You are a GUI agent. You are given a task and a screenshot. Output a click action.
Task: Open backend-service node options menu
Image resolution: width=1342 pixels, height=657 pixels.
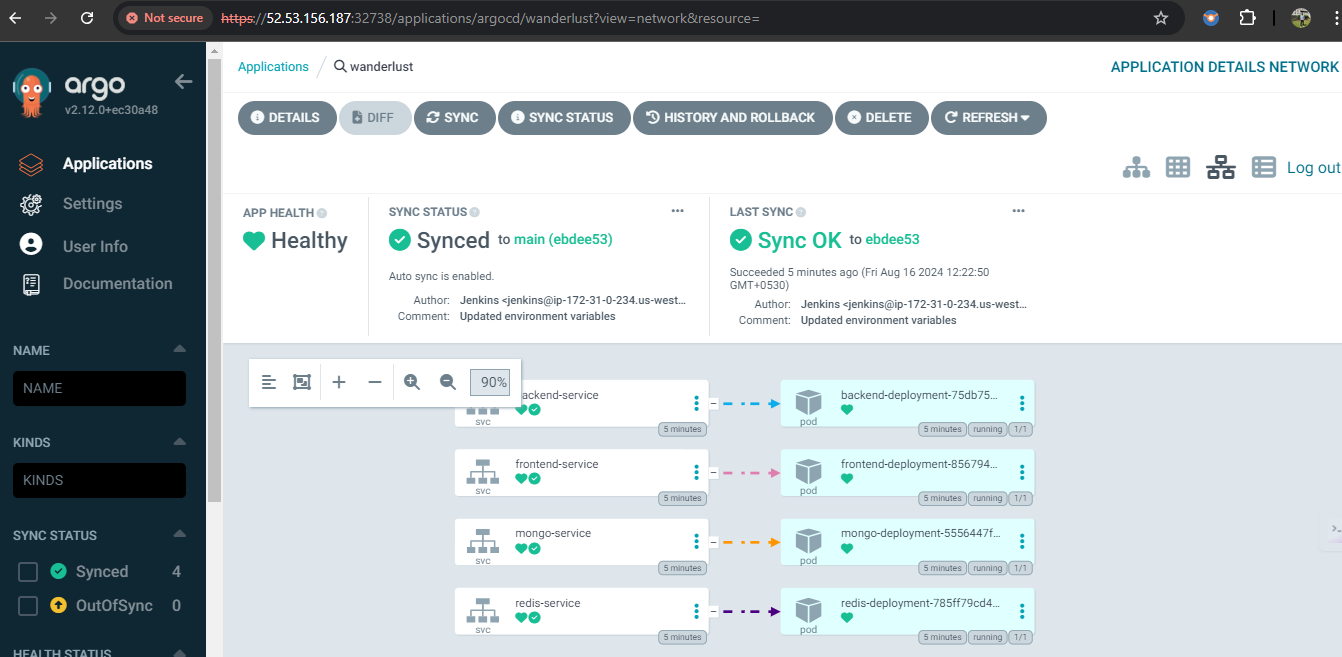point(696,403)
